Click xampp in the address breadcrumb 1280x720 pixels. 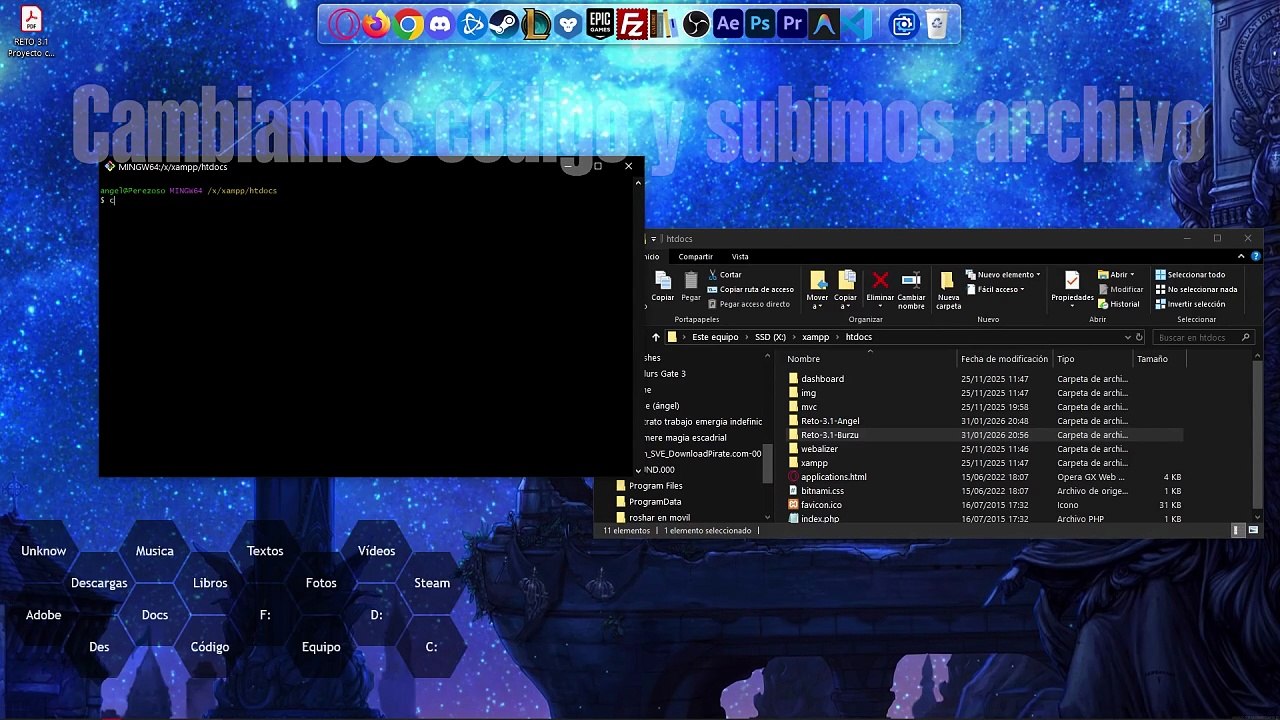tap(815, 338)
